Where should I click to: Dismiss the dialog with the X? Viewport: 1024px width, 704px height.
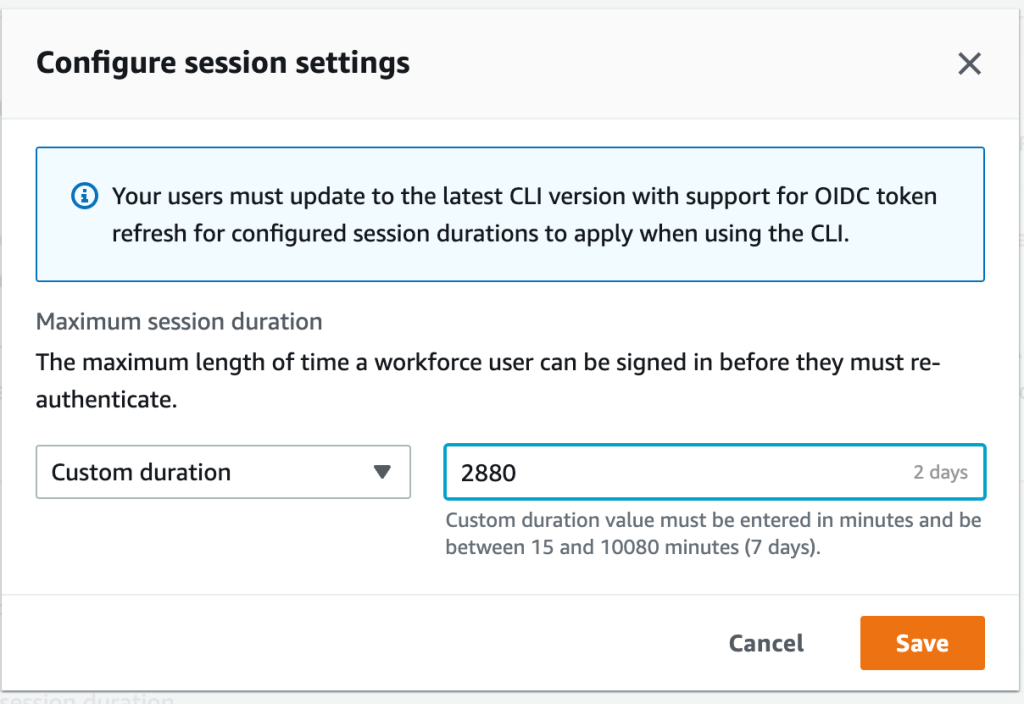[969, 63]
